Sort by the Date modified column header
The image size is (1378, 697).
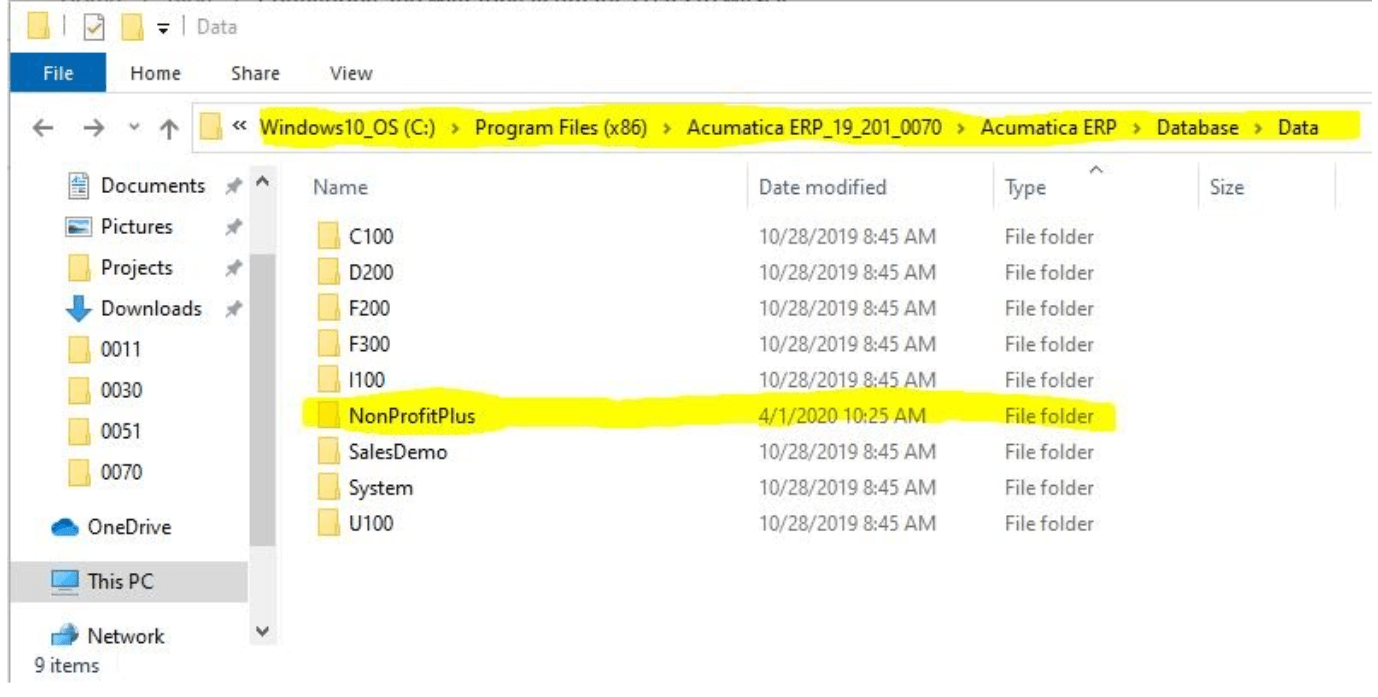pyautogui.click(x=822, y=187)
